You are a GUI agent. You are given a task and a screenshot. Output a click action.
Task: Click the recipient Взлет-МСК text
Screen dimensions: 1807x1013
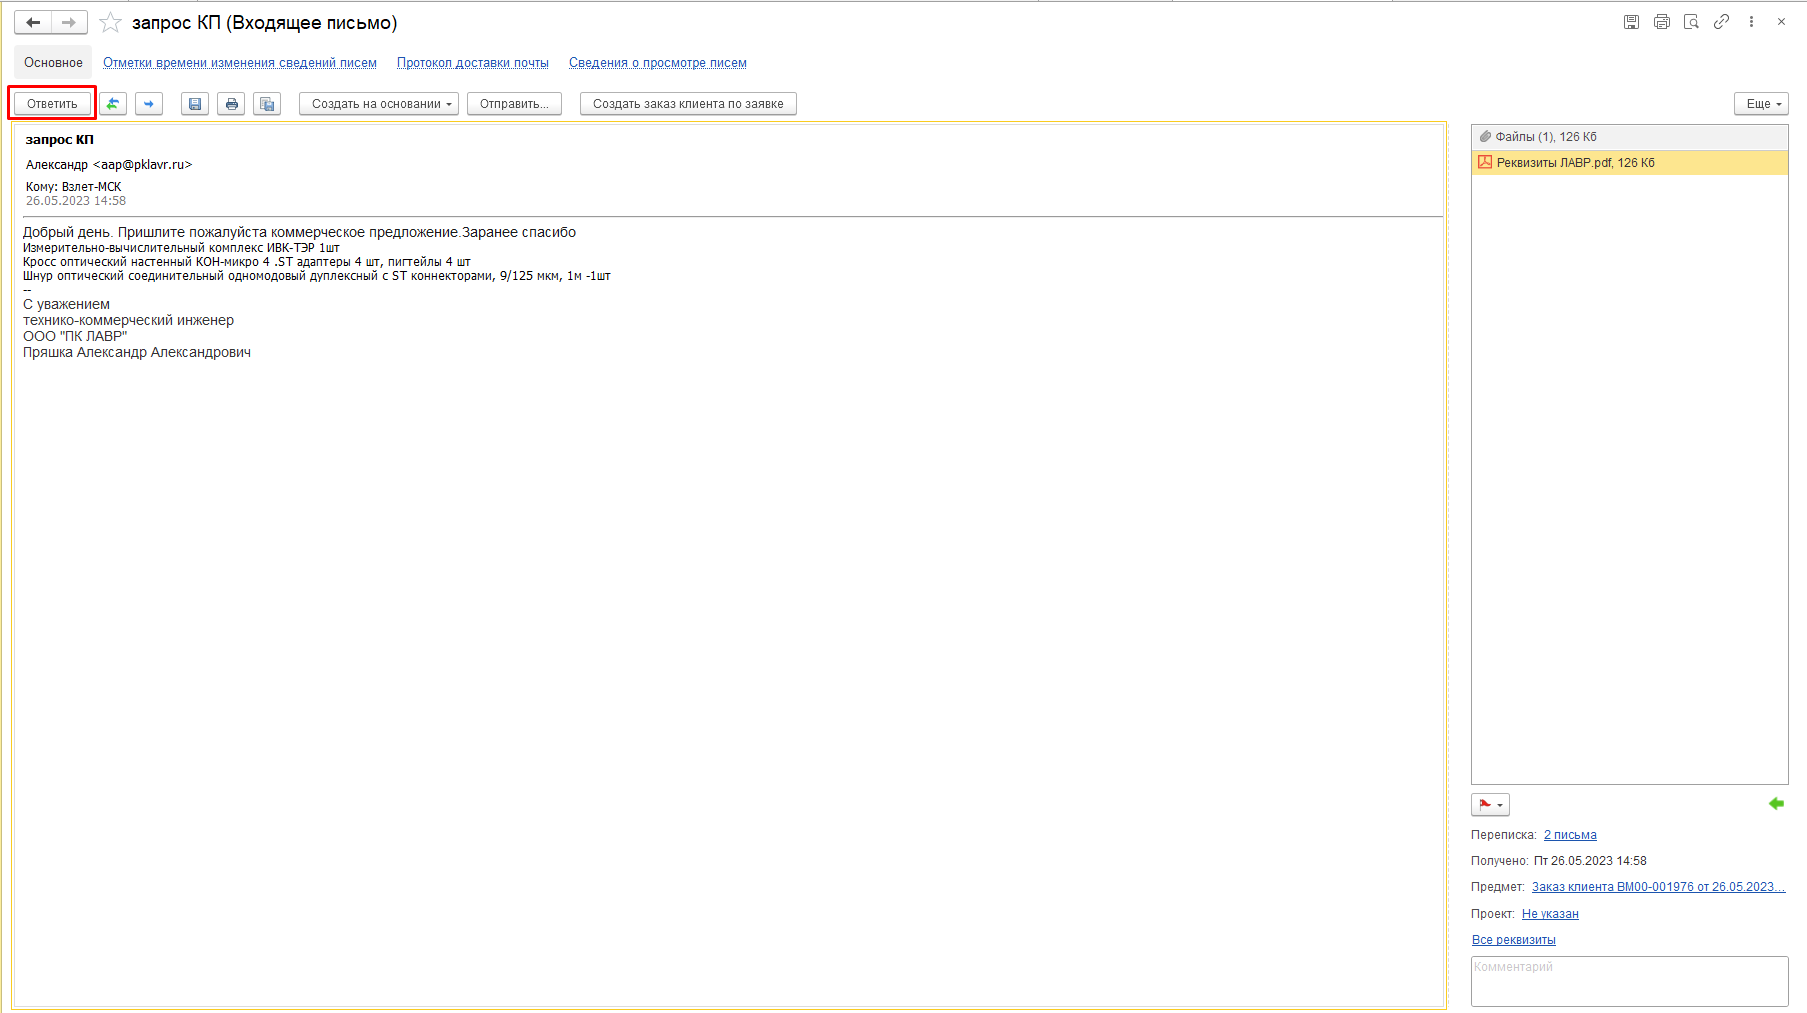91,187
